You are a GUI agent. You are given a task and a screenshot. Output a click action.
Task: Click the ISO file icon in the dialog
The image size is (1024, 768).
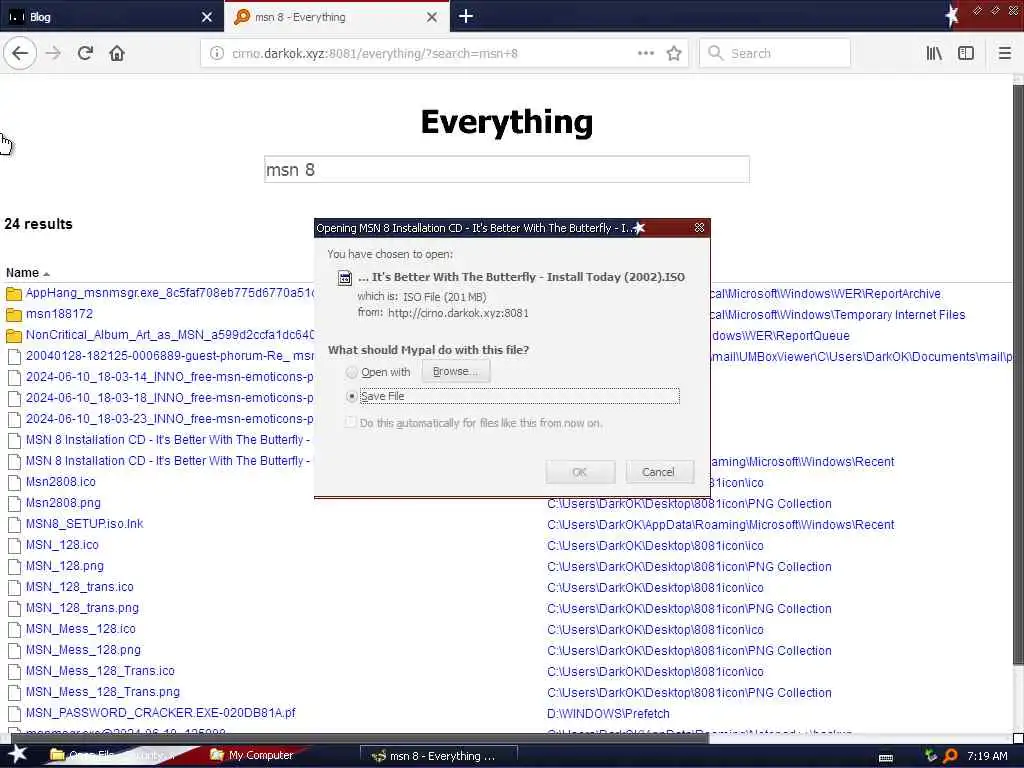pyautogui.click(x=344, y=278)
